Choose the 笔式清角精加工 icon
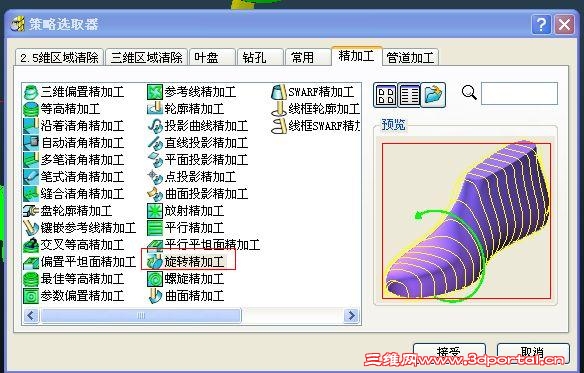 tap(31, 177)
